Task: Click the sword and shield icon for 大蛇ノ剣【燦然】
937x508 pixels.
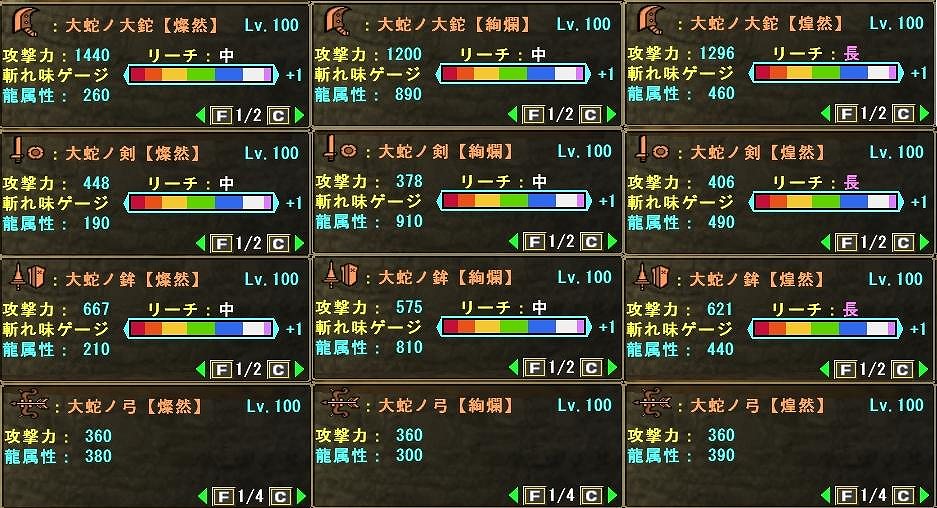Action: coord(27,151)
